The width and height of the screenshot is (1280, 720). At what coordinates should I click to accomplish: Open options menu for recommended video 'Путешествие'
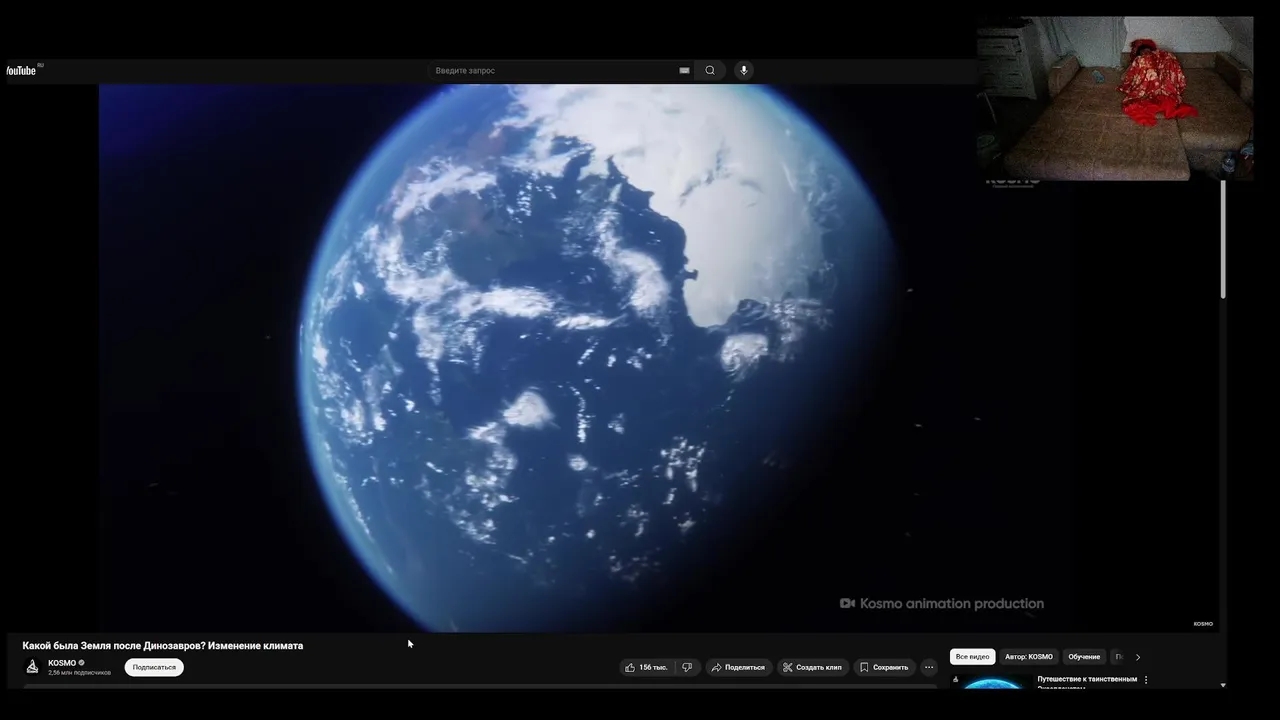pyautogui.click(x=1146, y=680)
